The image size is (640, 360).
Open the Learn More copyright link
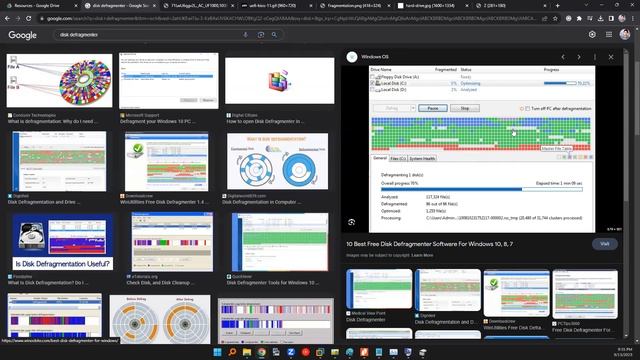pyautogui.click(x=422, y=255)
